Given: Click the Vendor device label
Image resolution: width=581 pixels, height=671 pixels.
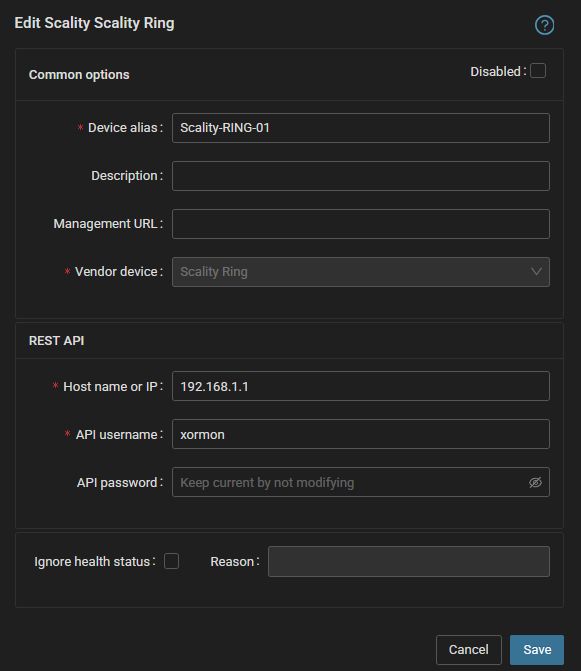Looking at the screenshot, I should click(116, 272).
